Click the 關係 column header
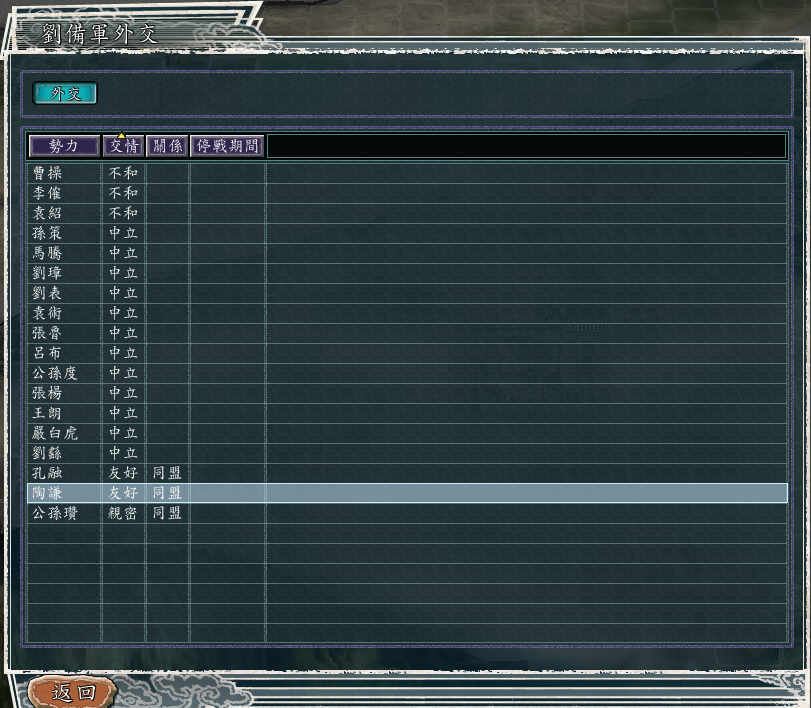Image resolution: width=811 pixels, height=708 pixels. coord(167,146)
